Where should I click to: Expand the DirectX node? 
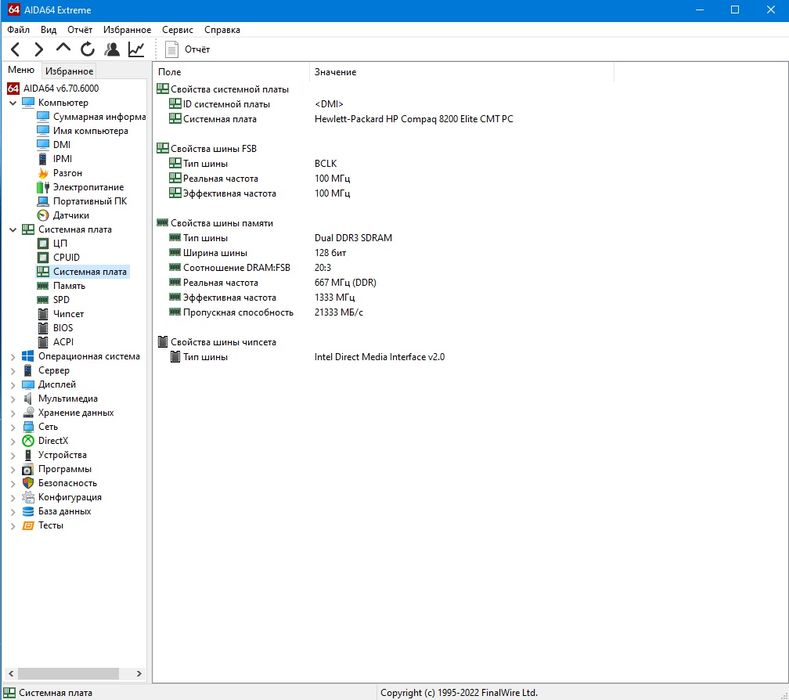13,441
